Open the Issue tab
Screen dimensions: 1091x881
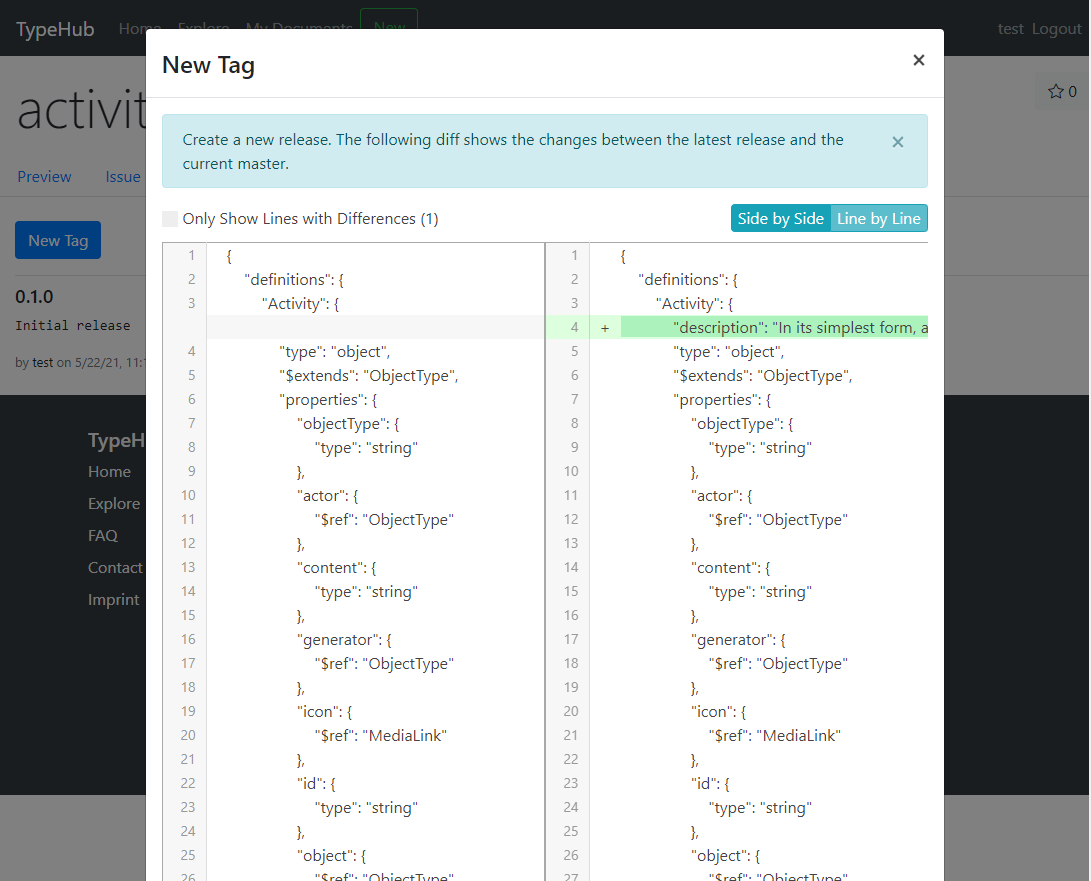[122, 177]
